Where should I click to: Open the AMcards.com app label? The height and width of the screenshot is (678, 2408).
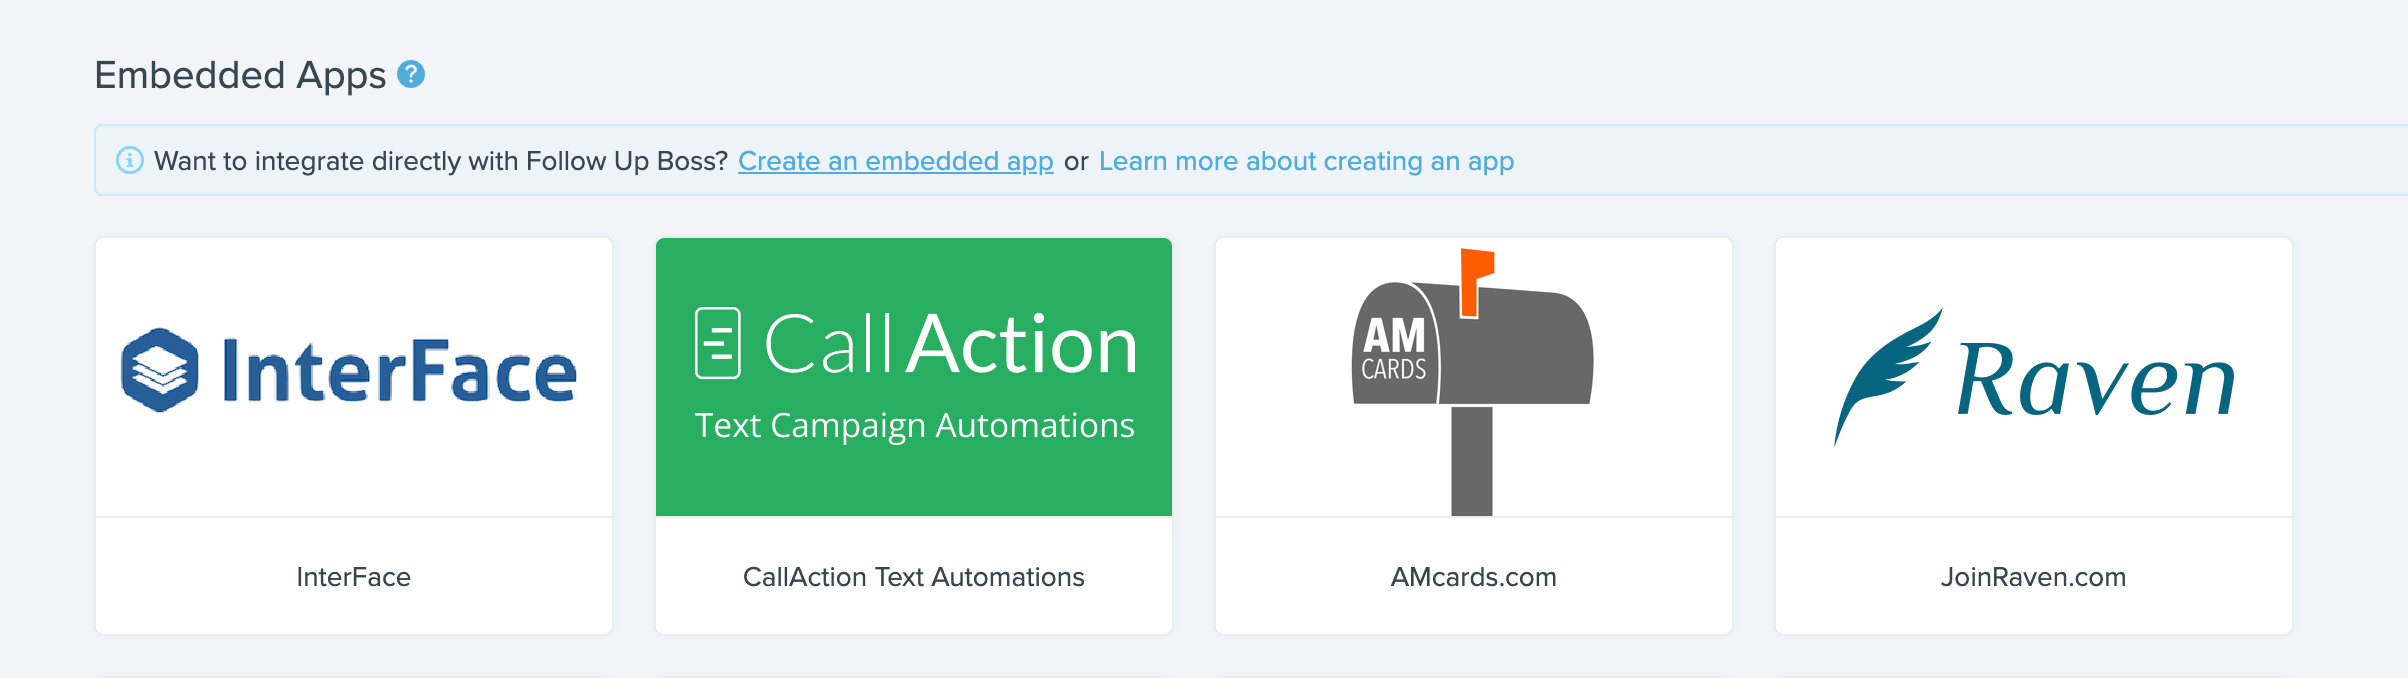tap(1473, 577)
